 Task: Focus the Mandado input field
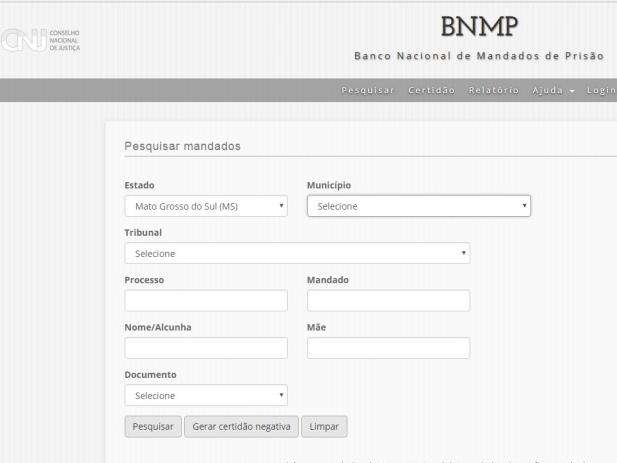(x=388, y=301)
